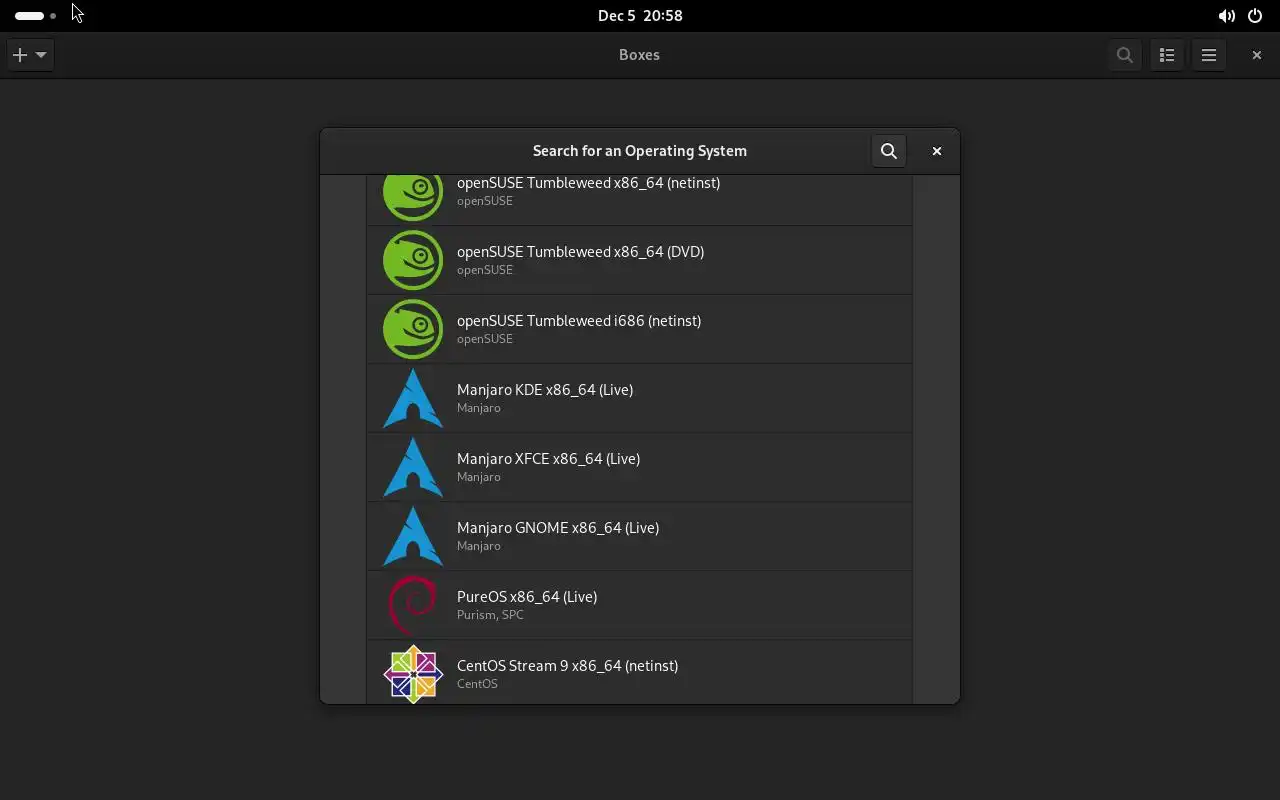
Task: Open the search in the OS dialog header
Action: tap(889, 151)
